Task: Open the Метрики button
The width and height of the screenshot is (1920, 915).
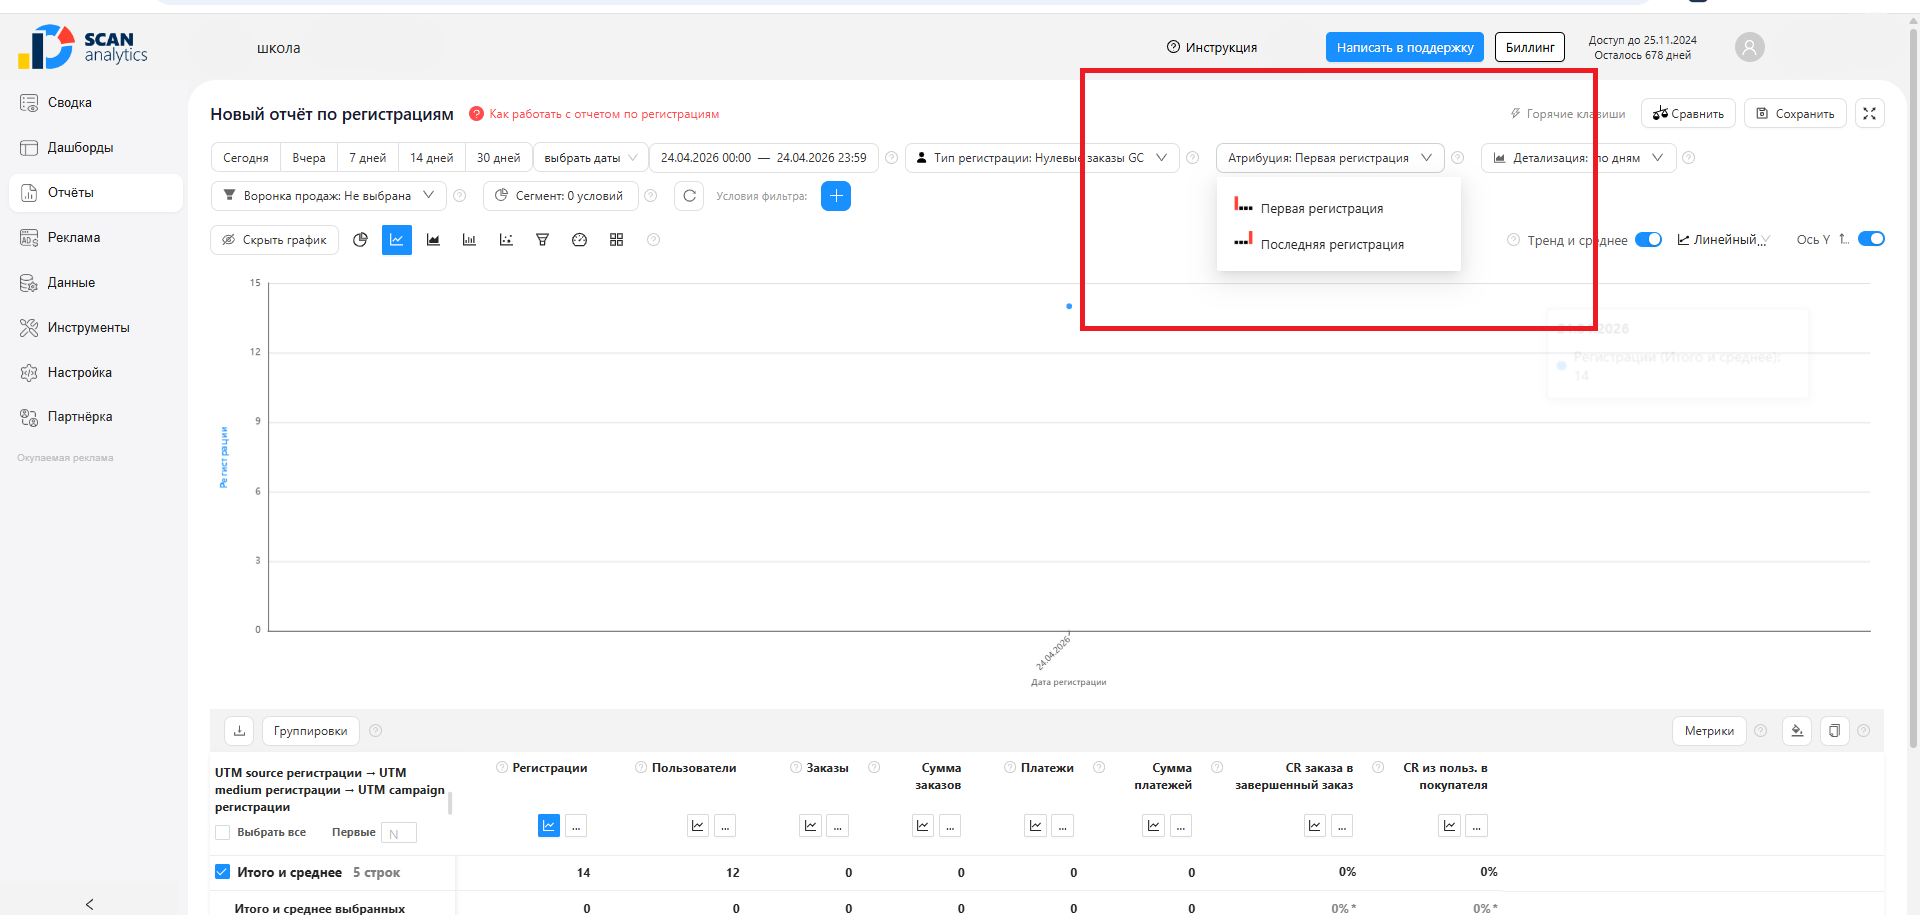Action: (x=1709, y=731)
